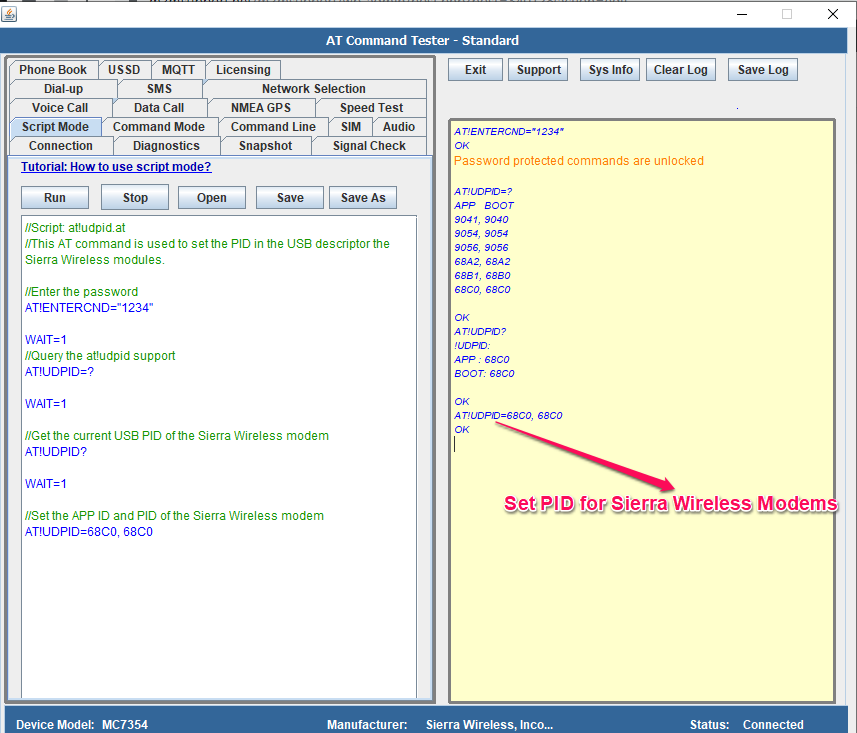Go to the Dial-up tab
The height and width of the screenshot is (733, 857).
[63, 89]
